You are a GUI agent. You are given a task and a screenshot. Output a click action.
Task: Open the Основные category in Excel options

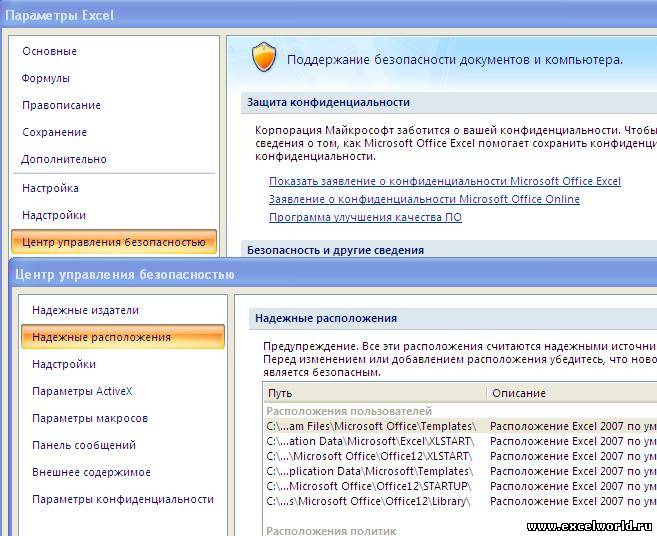point(49,51)
